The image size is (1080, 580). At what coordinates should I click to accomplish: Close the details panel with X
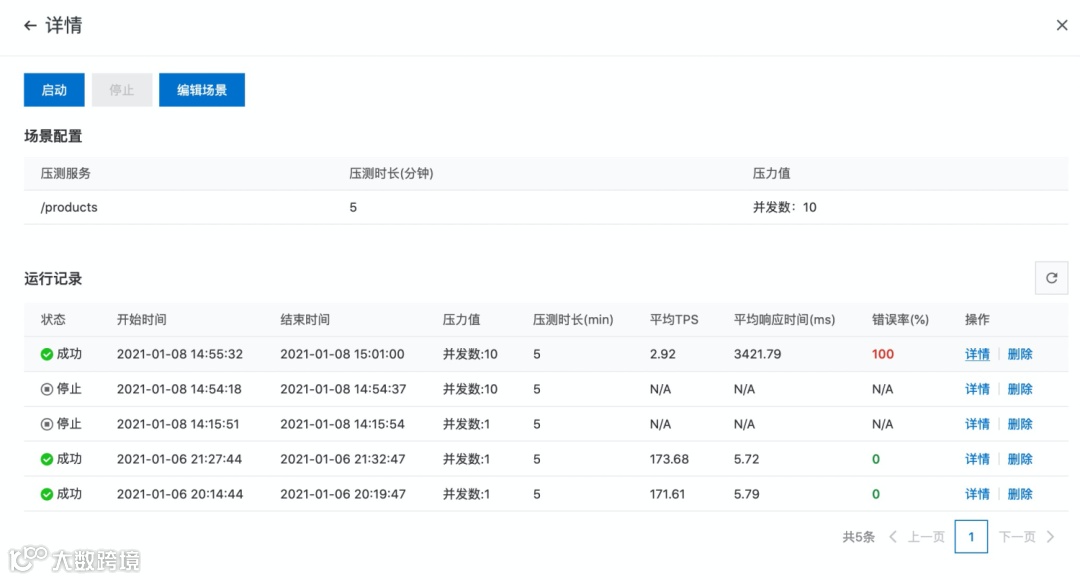(1061, 25)
